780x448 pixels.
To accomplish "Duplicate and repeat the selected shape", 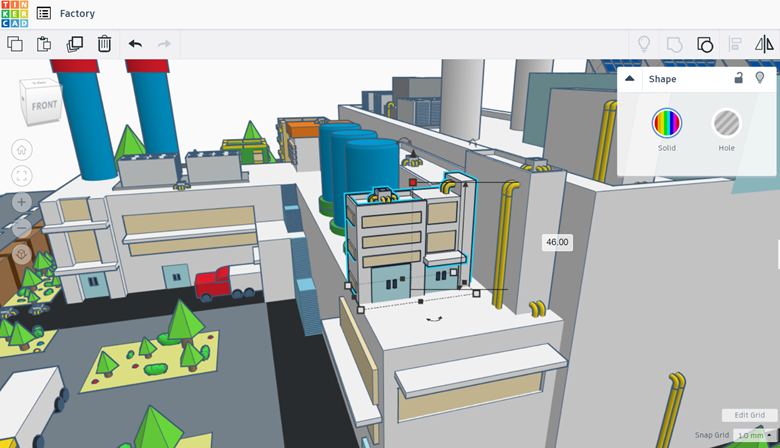I will tap(75, 44).
